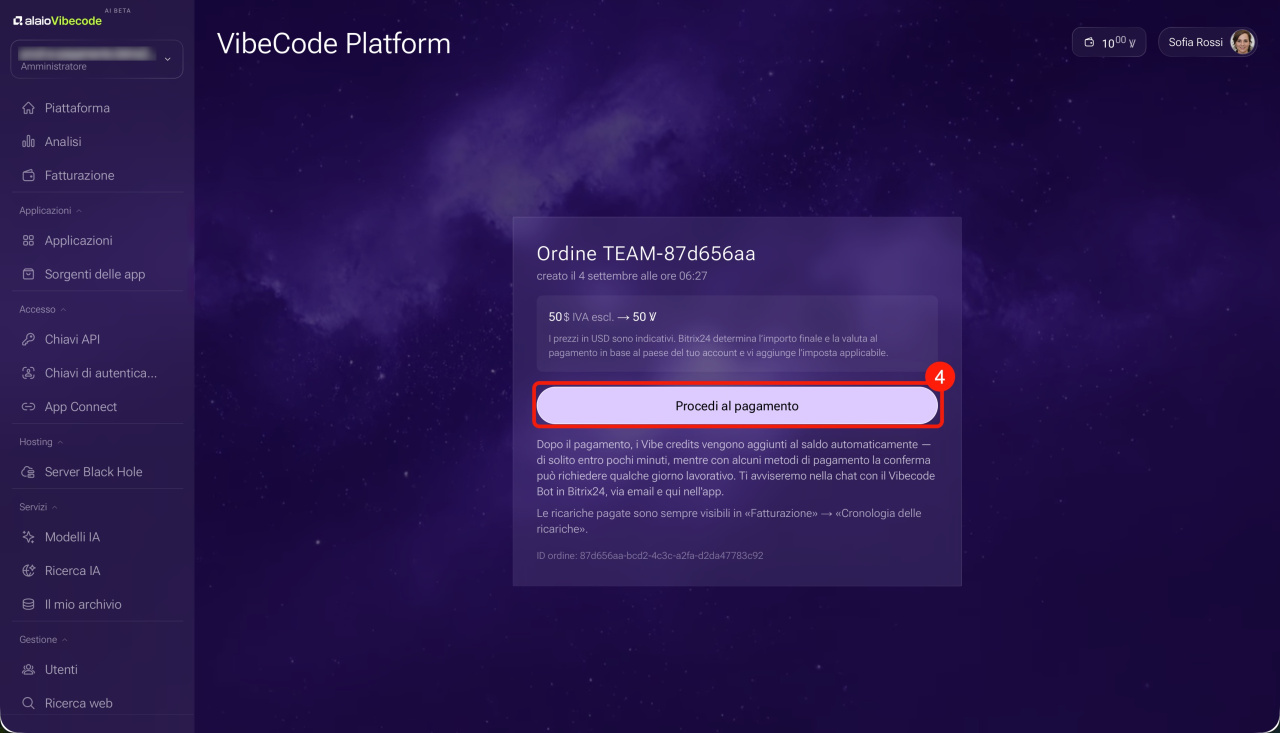Image resolution: width=1280 pixels, height=733 pixels.
Task: Collapse the Accesso section header
Action: point(42,310)
